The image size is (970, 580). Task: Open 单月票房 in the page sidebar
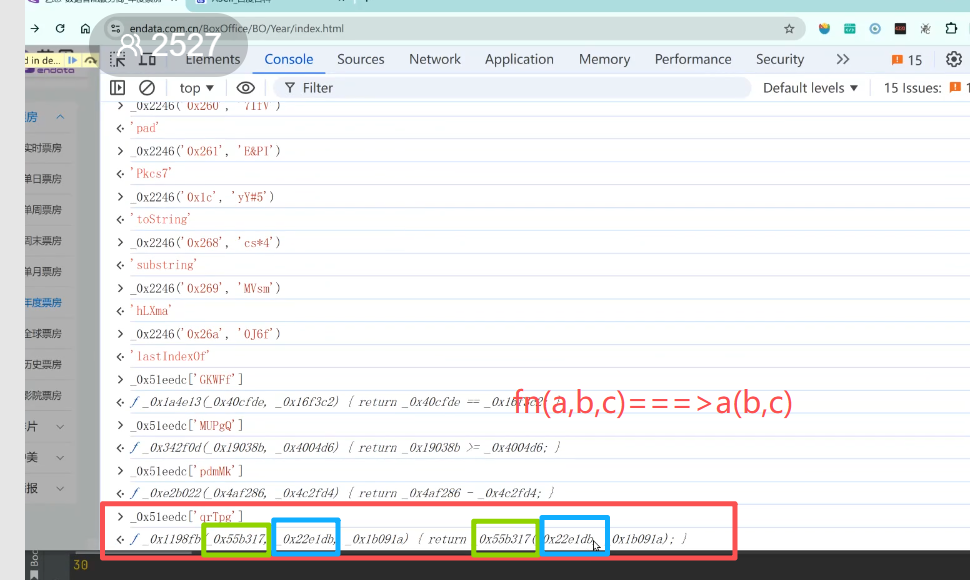43,272
